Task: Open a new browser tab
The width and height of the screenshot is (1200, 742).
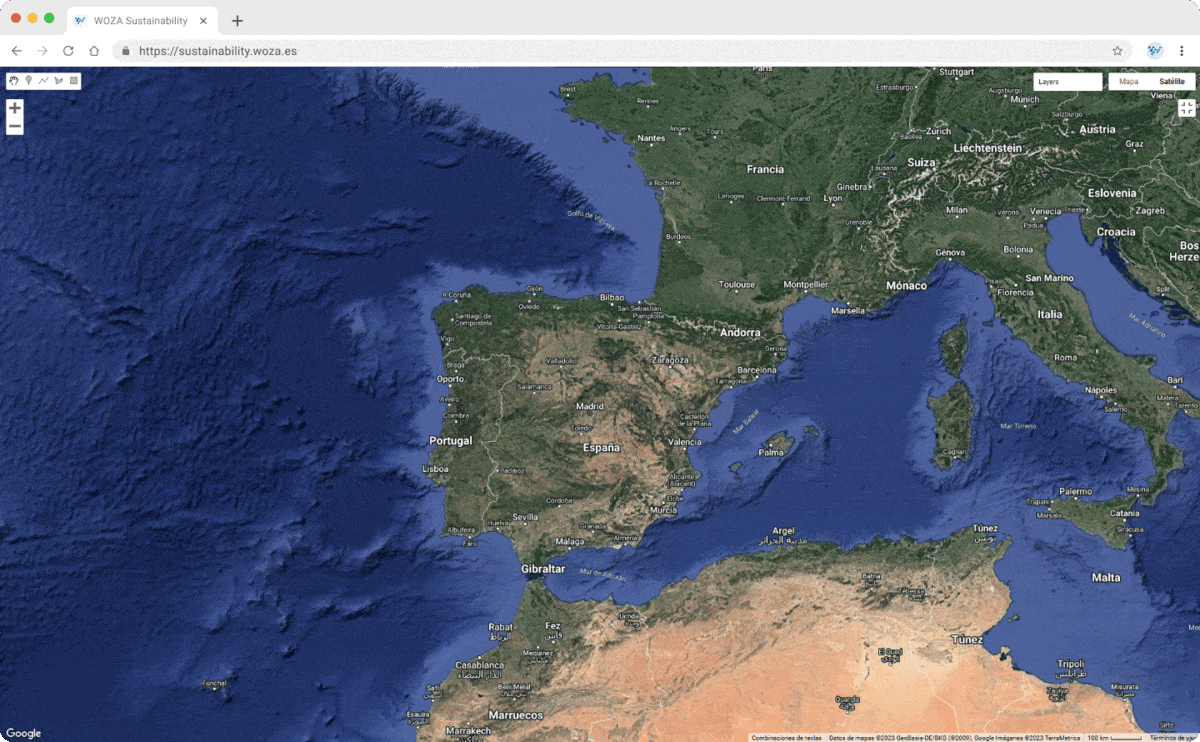Action: pyautogui.click(x=237, y=21)
